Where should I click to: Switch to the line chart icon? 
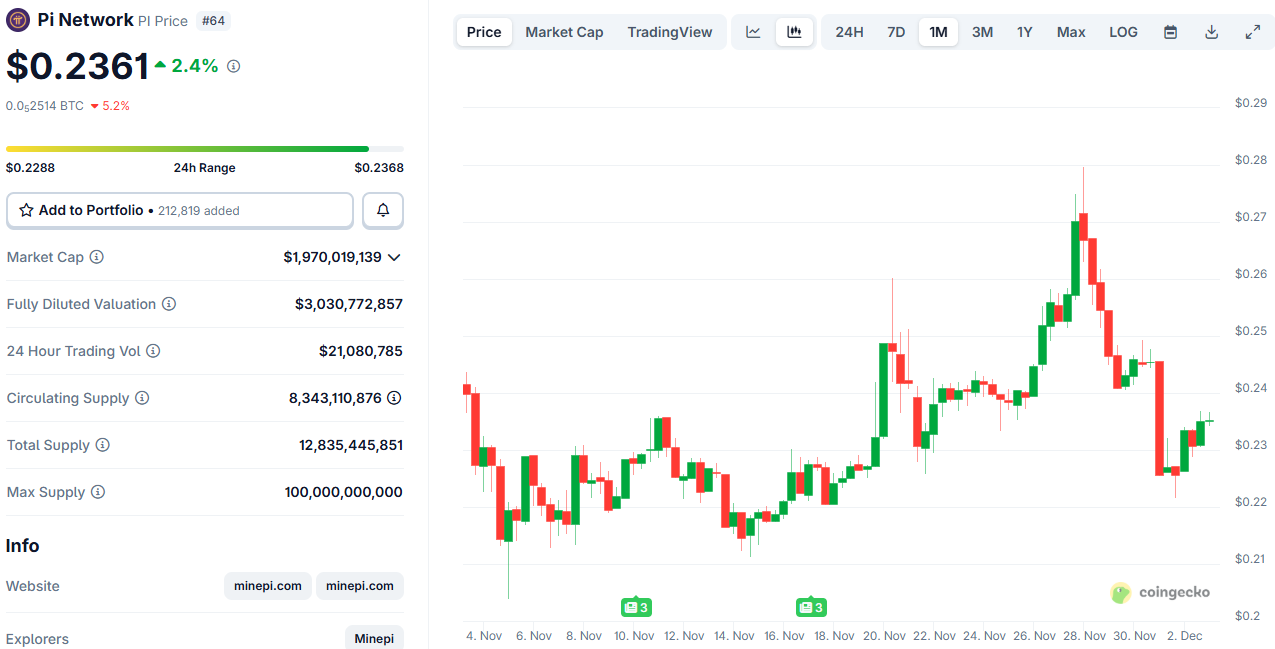(x=752, y=31)
